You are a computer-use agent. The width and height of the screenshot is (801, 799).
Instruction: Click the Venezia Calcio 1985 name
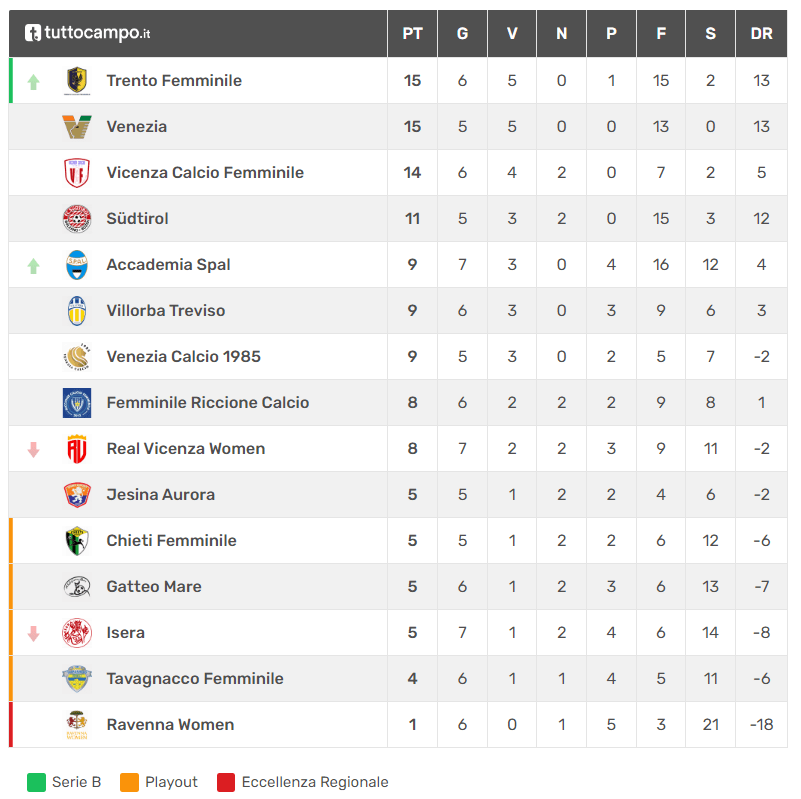tap(183, 357)
